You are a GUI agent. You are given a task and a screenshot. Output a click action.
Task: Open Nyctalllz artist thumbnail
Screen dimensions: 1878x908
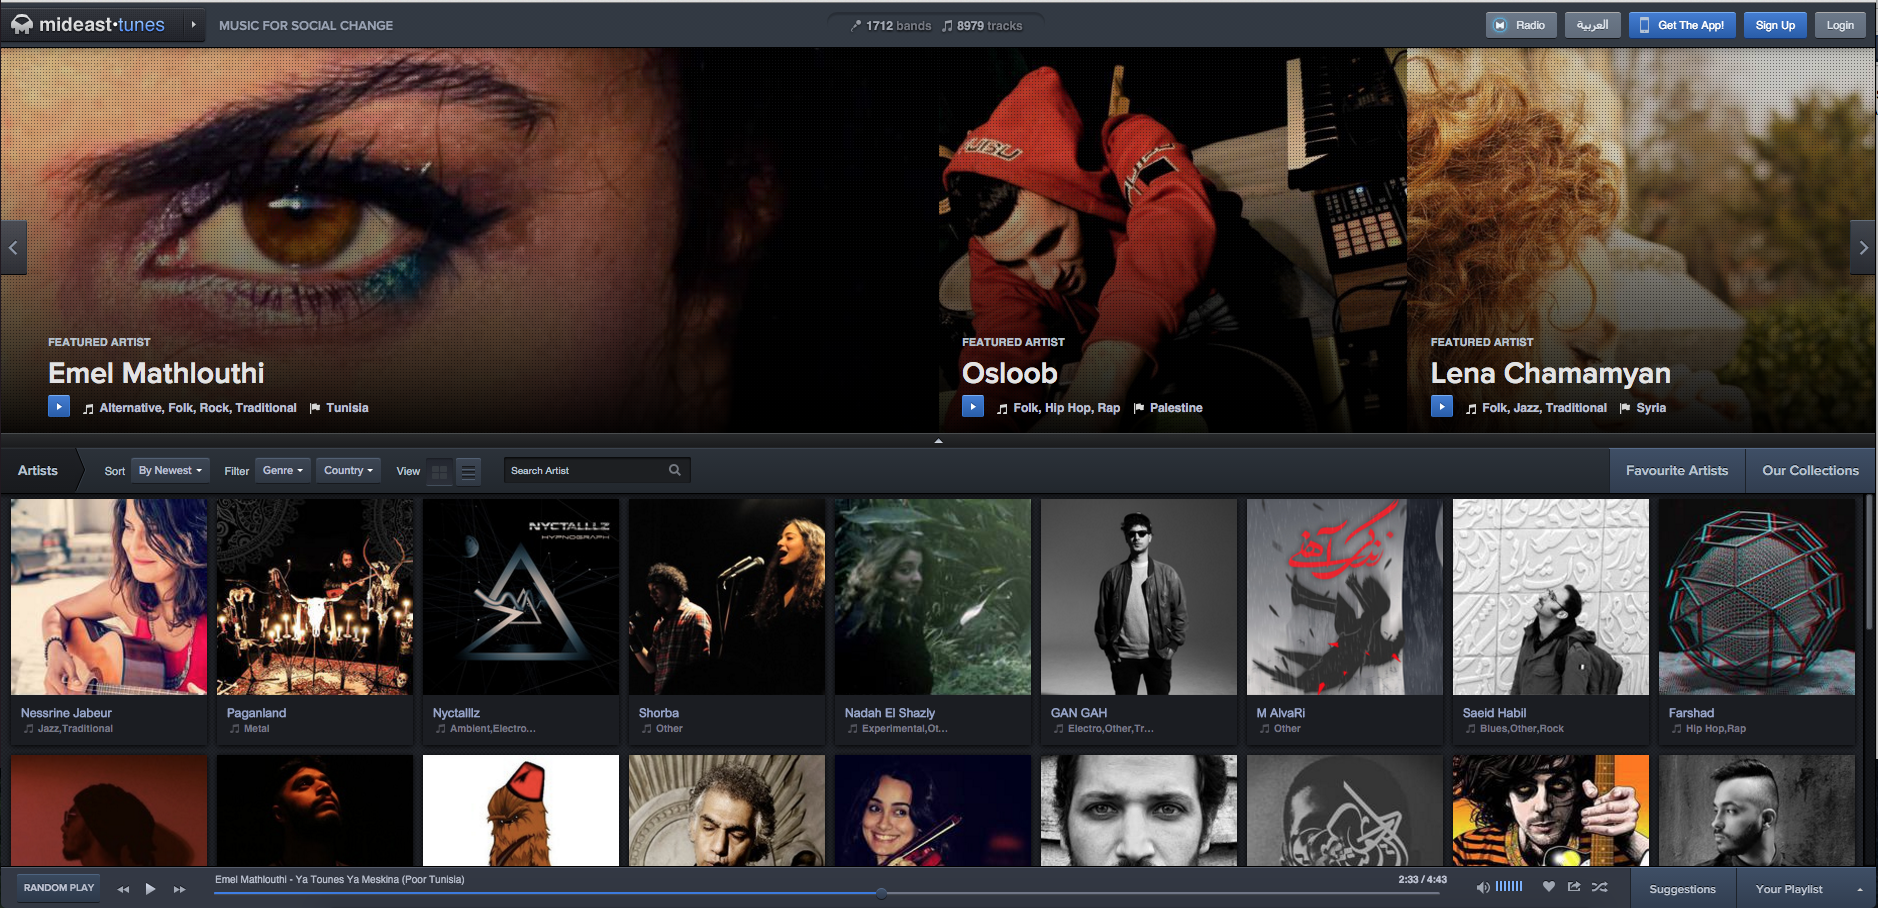point(521,597)
